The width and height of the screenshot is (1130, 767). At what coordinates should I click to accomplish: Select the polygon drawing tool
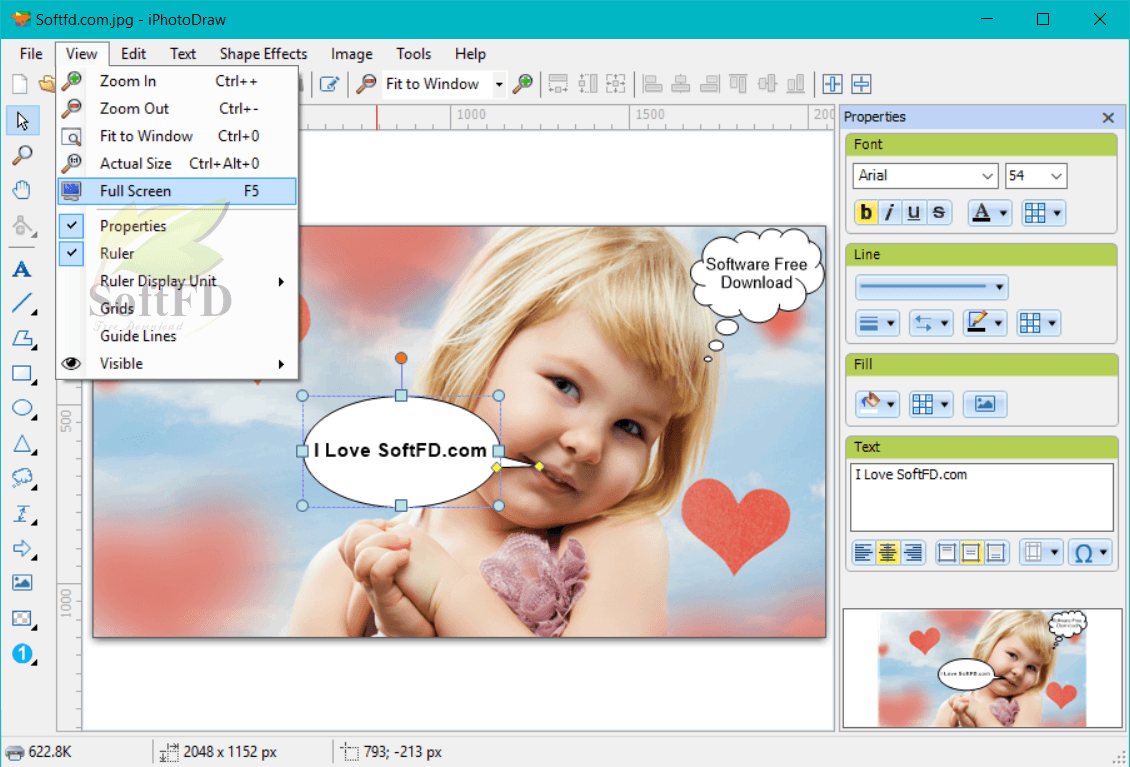[22, 338]
